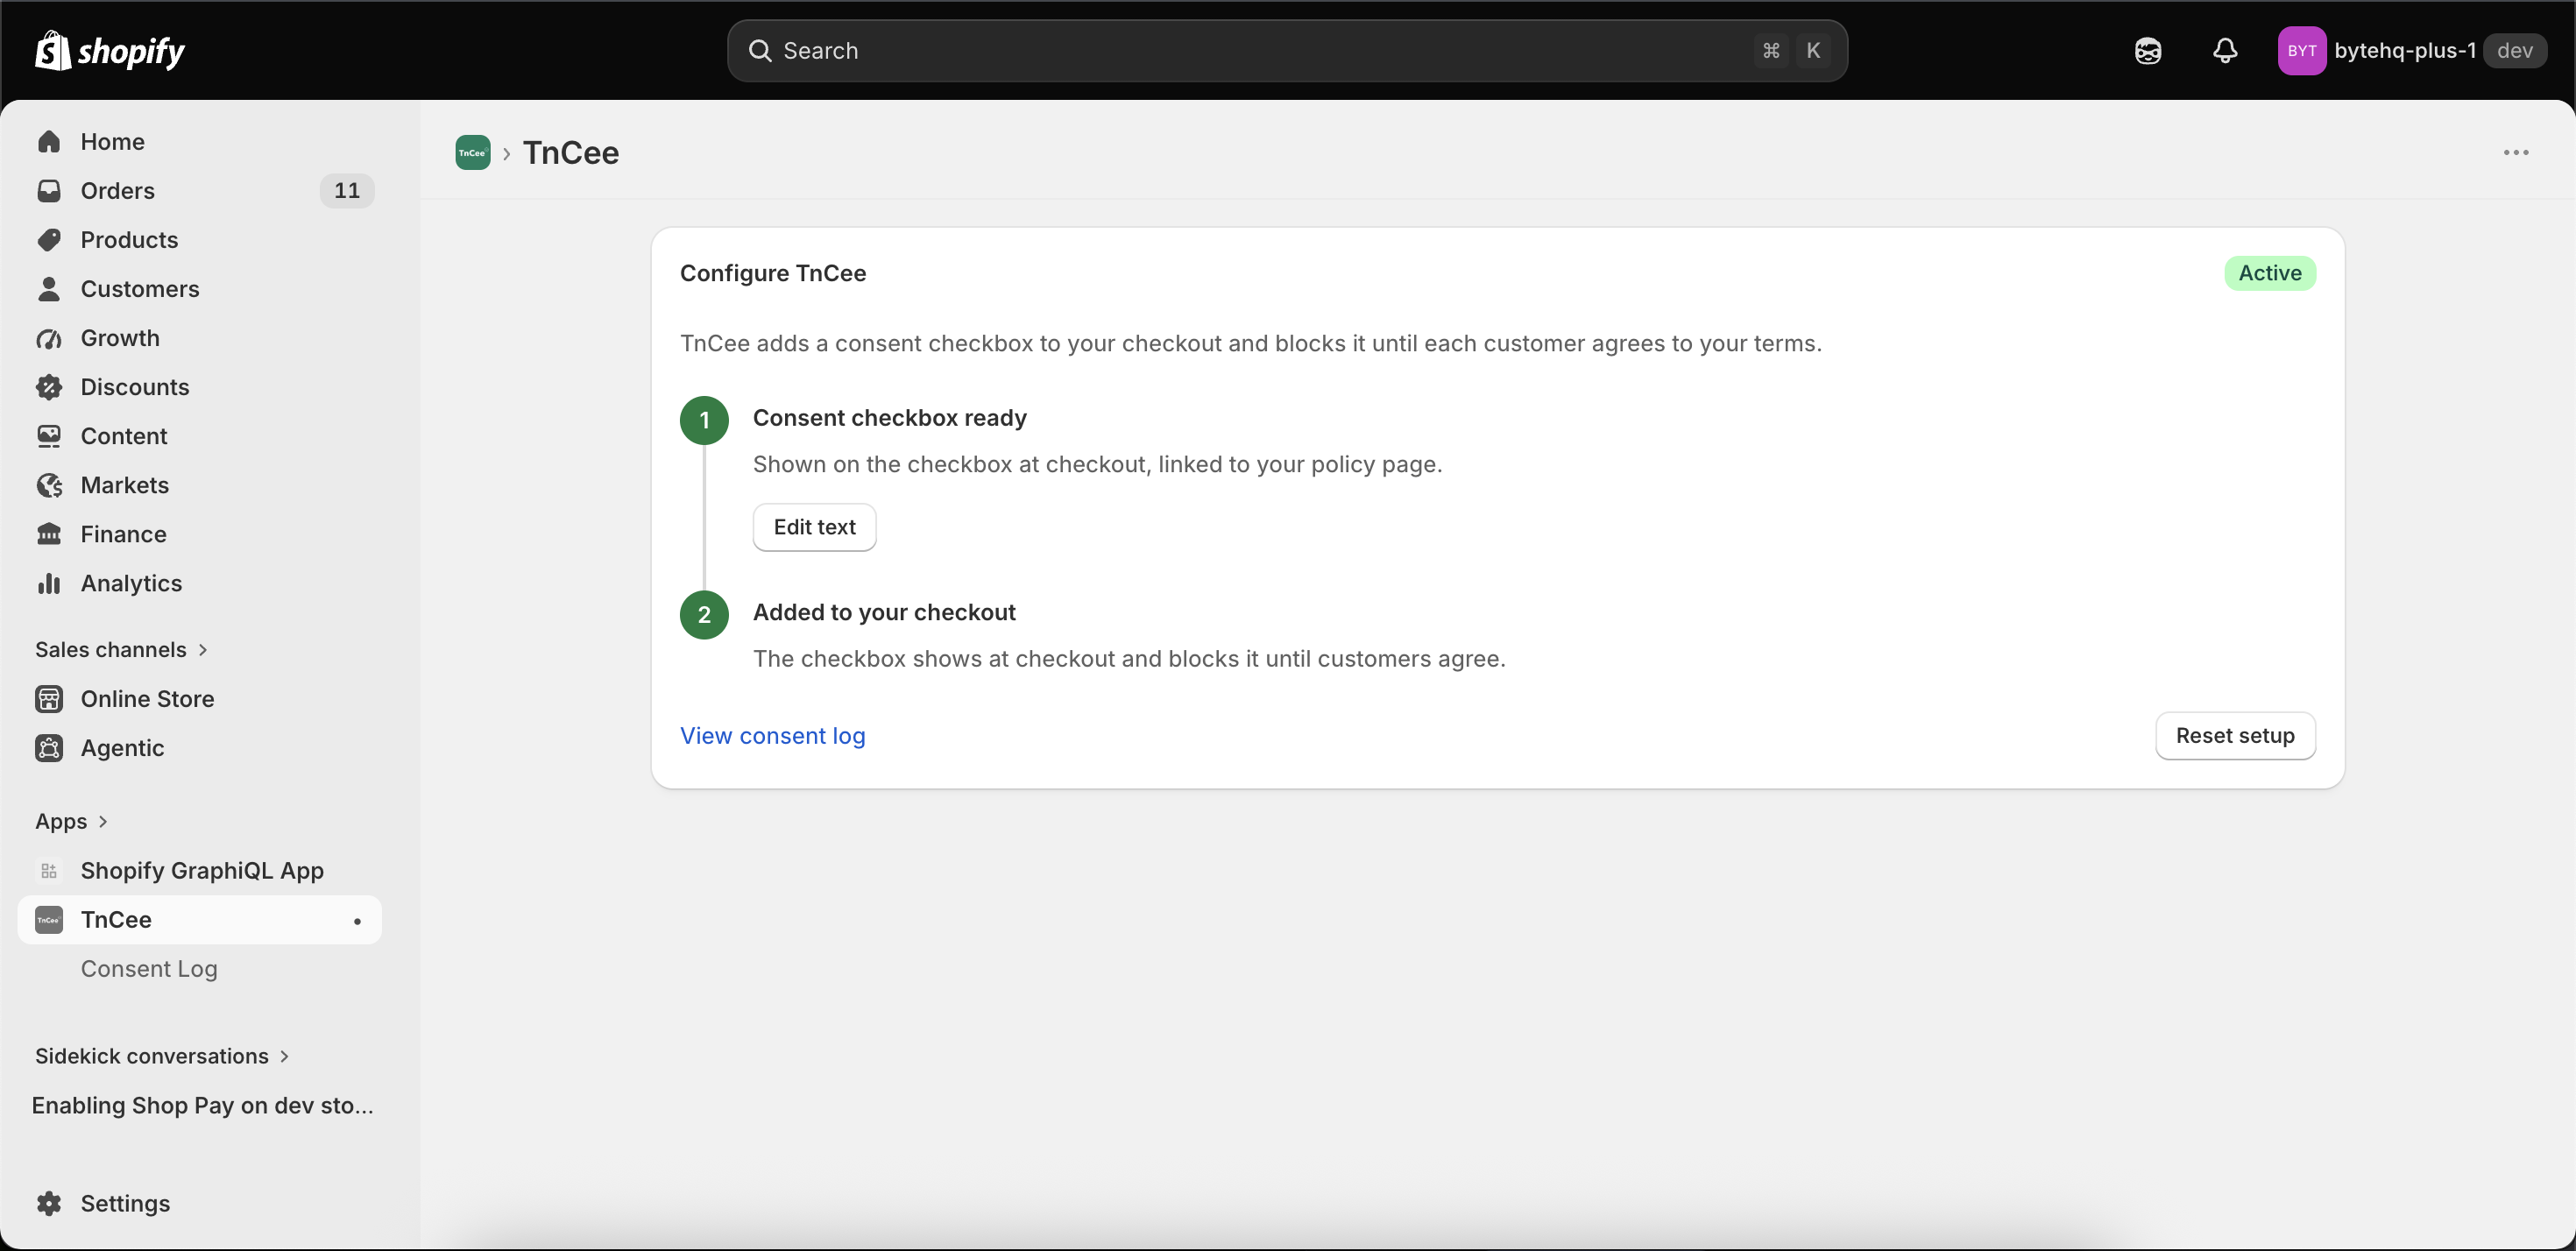Click the Growth gauge icon

click(49, 338)
